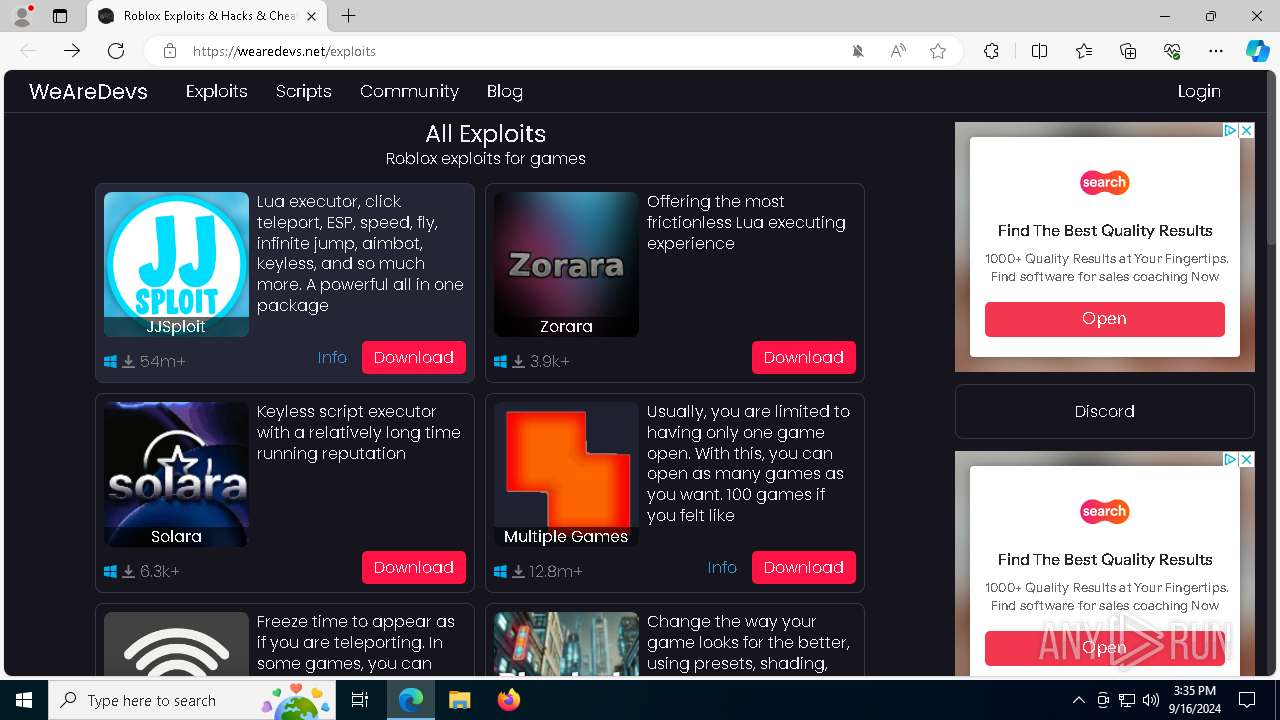
Task: Add this page to favorites star
Action: [x=938, y=51]
